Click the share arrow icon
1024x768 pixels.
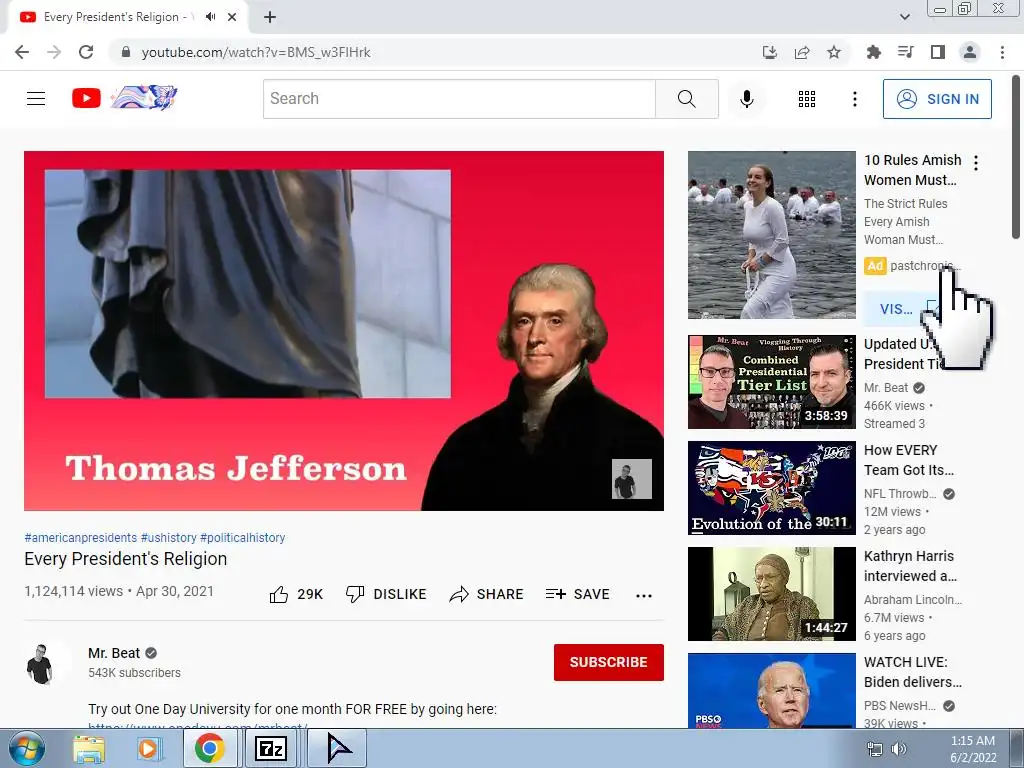click(459, 594)
